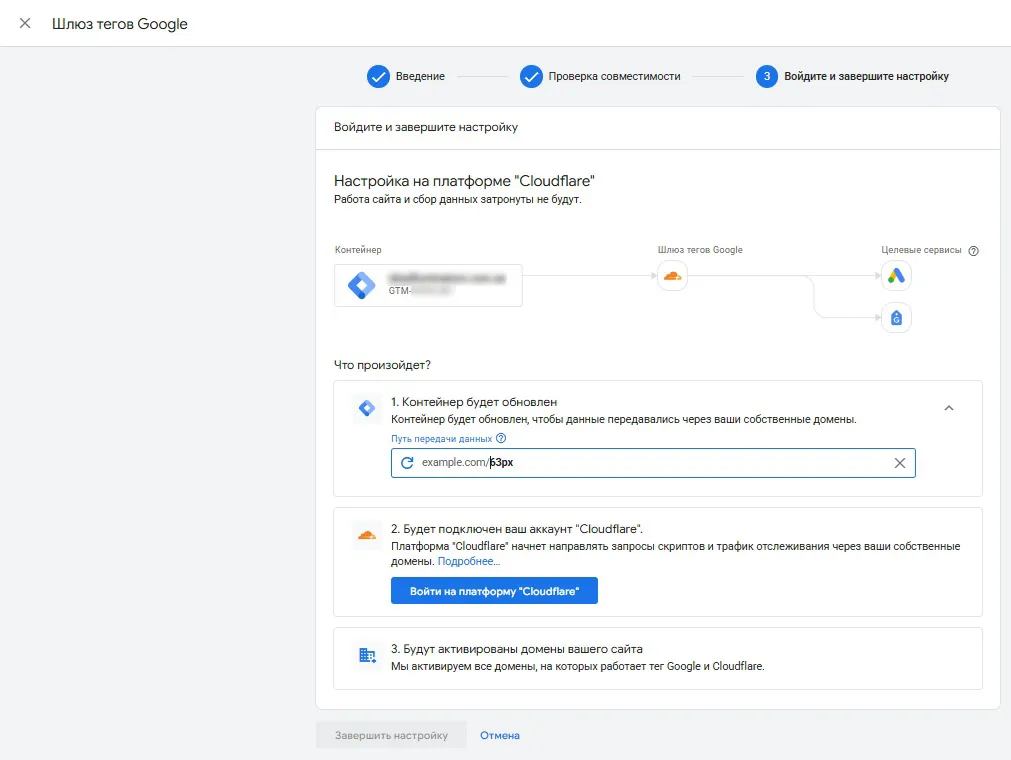Open help for Путь передачи данных
Image resolution: width=1011 pixels, height=760 pixels.
tap(501, 438)
